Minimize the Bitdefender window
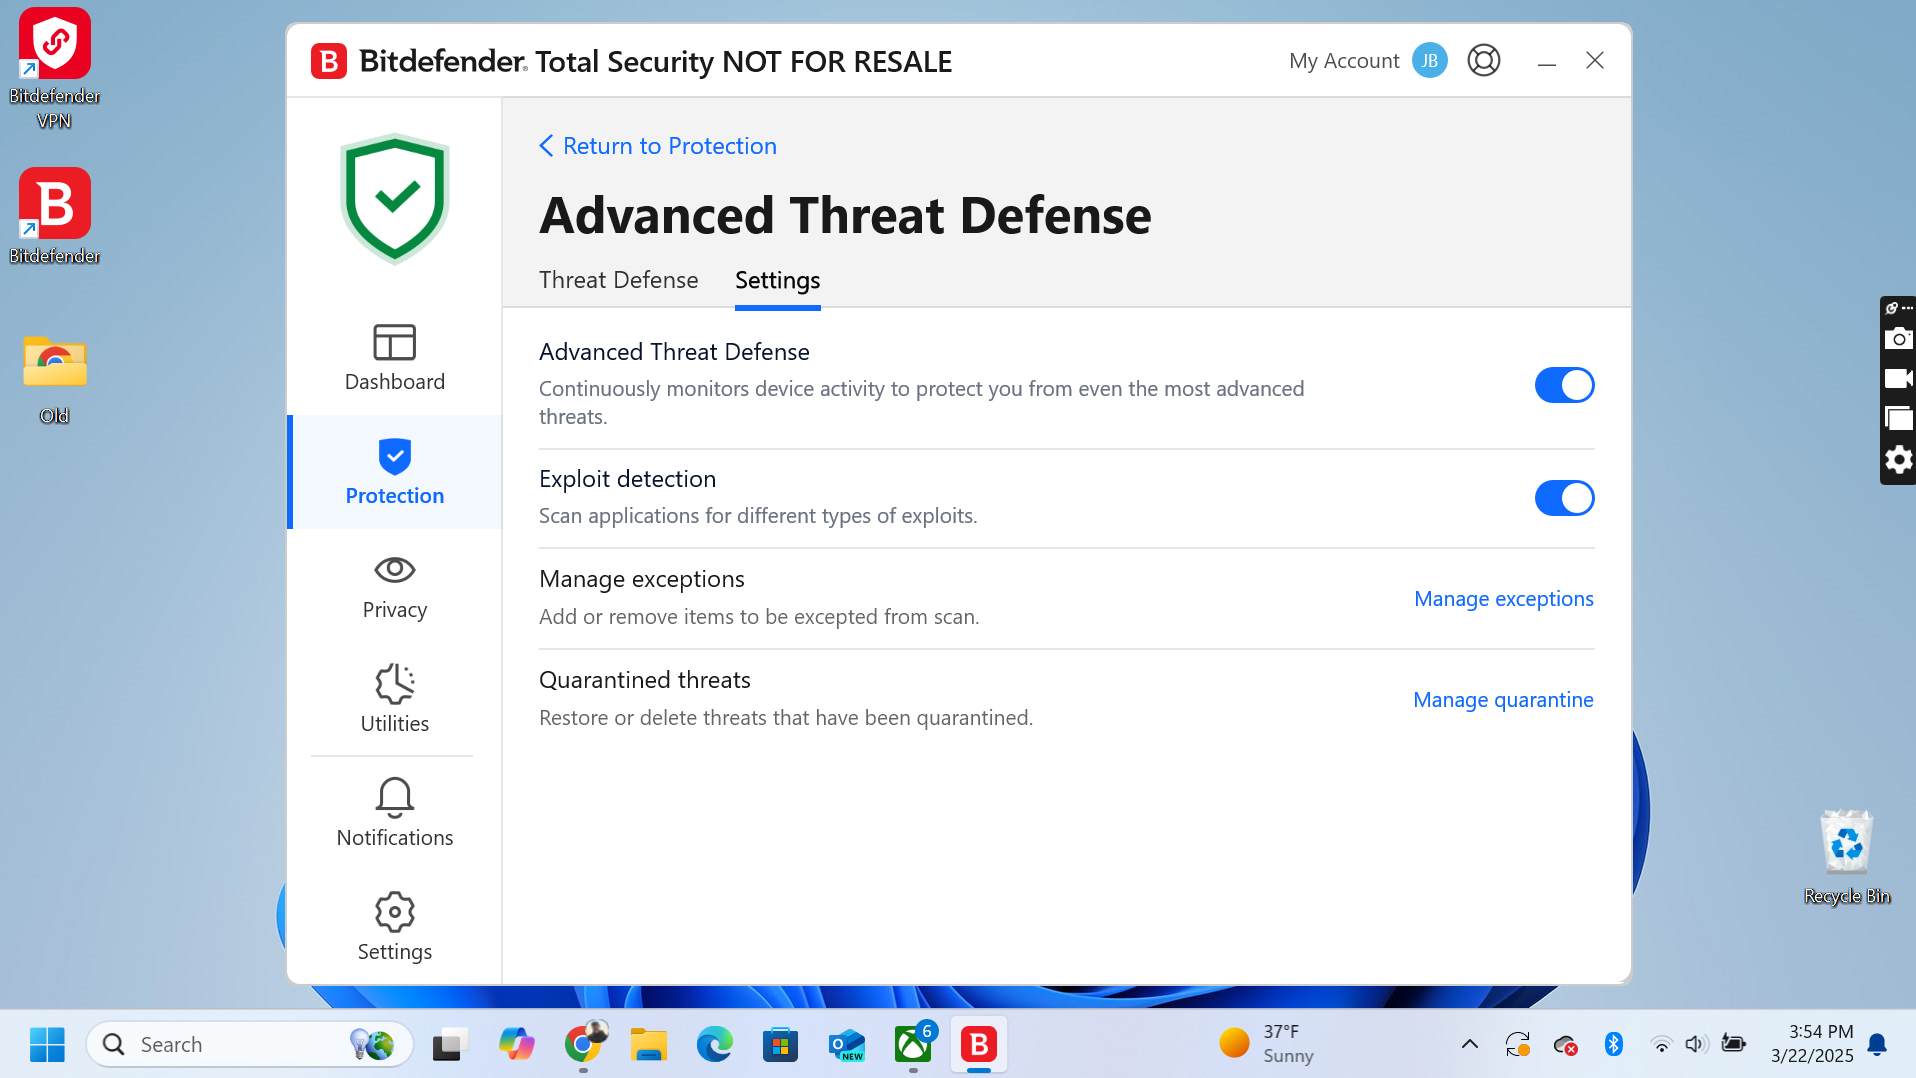The image size is (1916, 1078). click(1547, 62)
